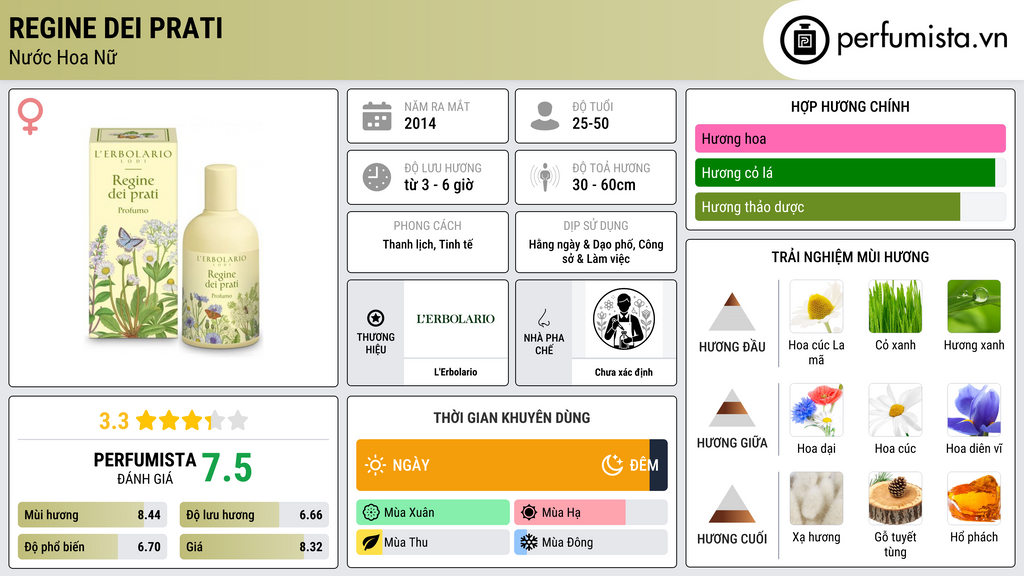
Task: Click the THỜI GIAN KHUYÊN DÙNG heading
Action: click(512, 418)
